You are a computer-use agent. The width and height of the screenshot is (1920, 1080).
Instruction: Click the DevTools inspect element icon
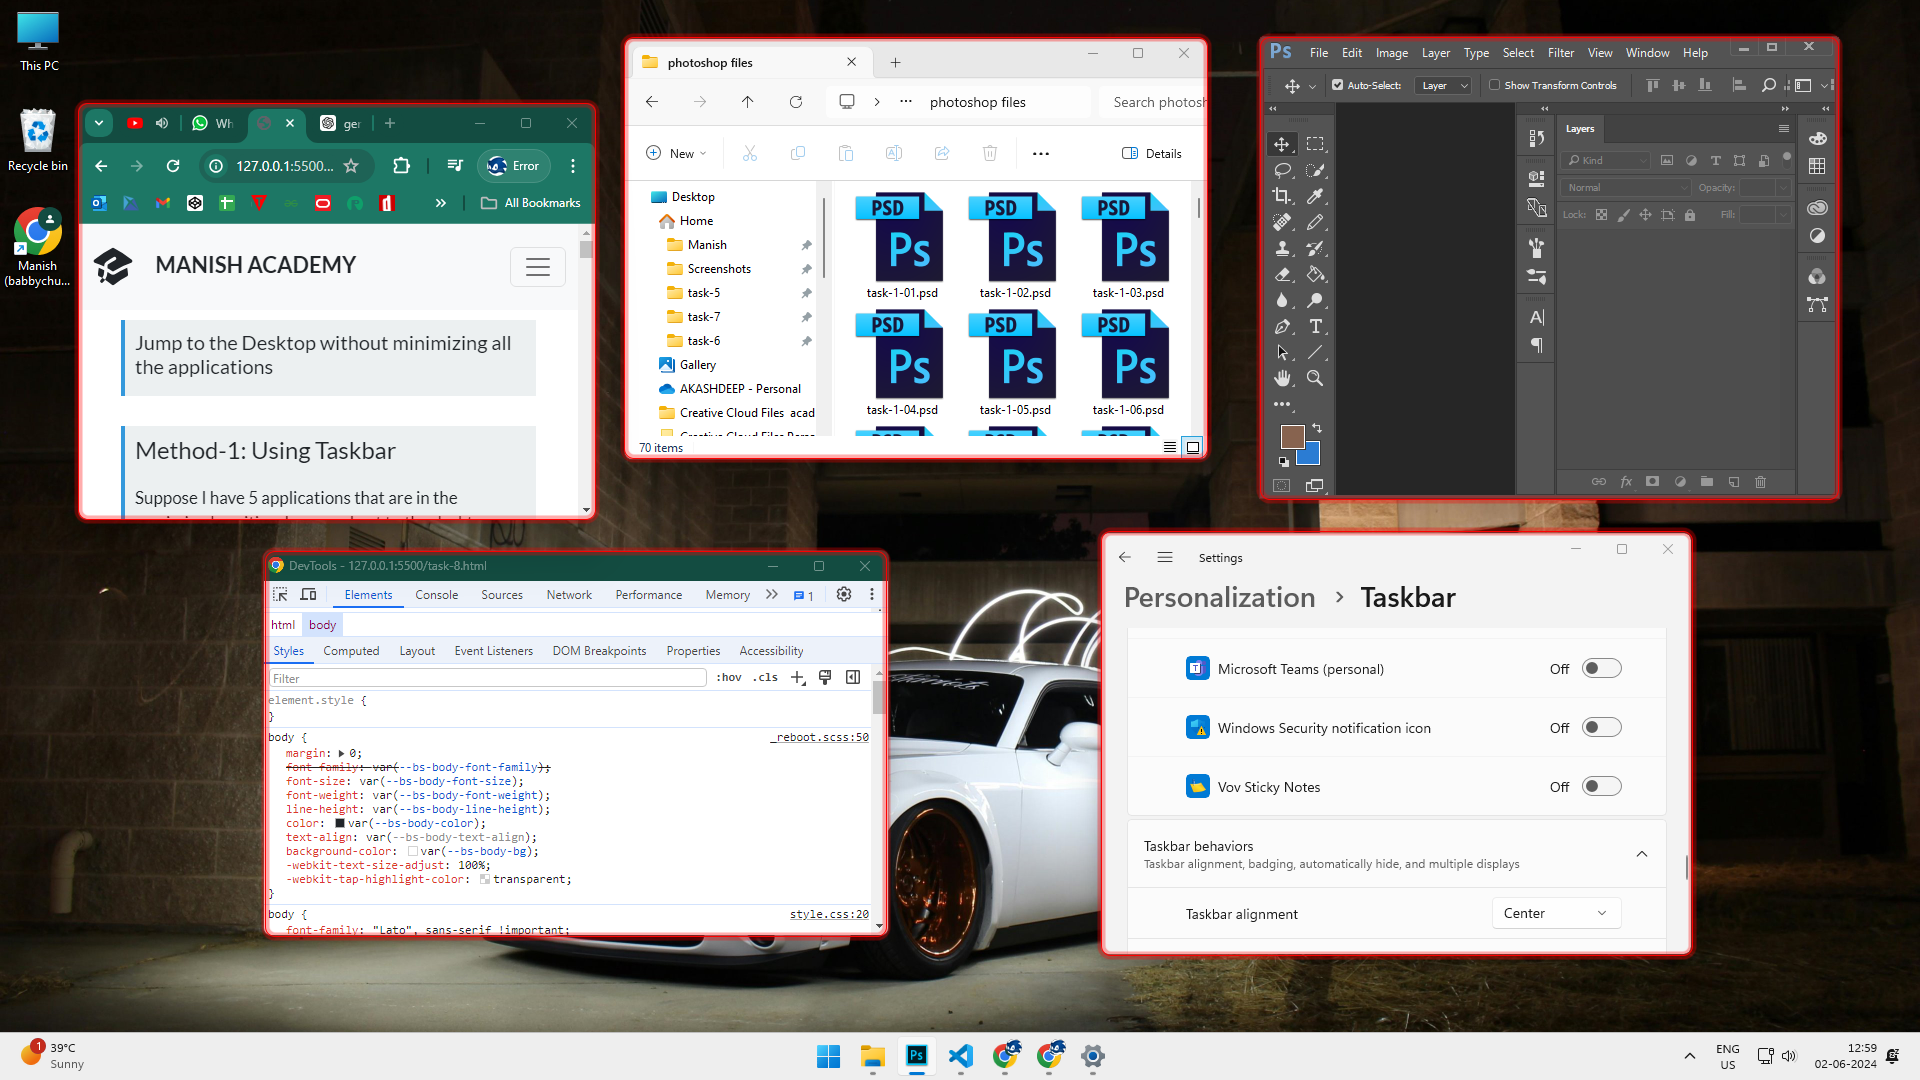pos(280,594)
